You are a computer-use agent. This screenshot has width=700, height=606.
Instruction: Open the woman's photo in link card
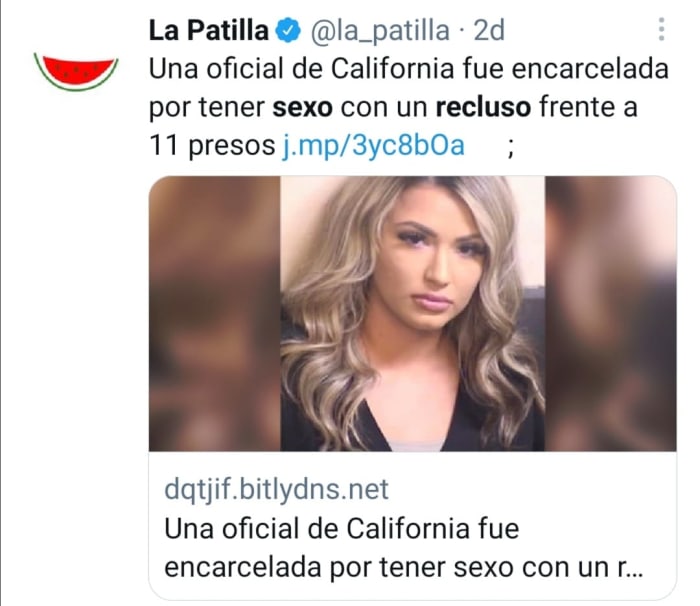coord(412,313)
